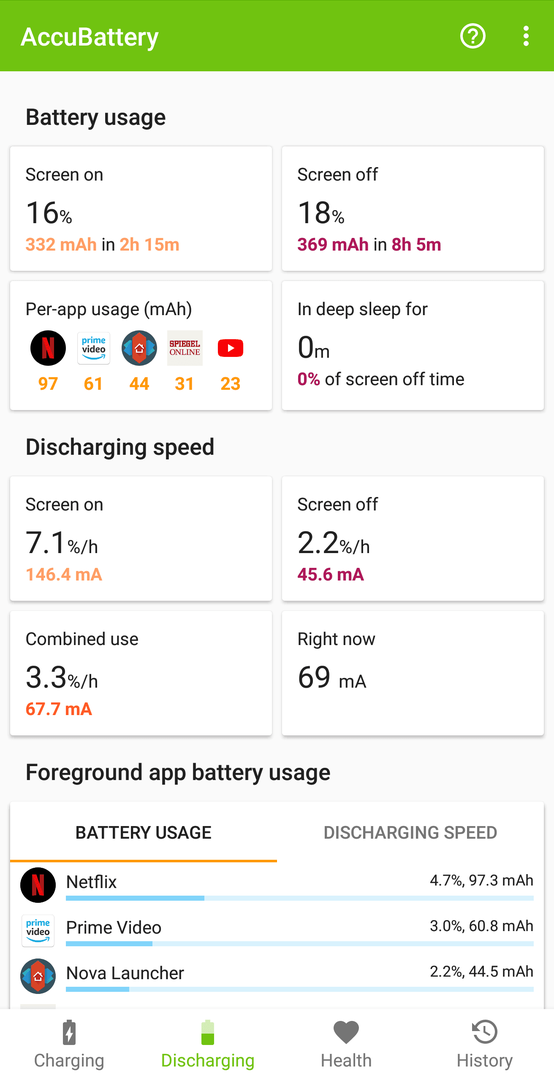Switch to the DISCHARGING SPEED tab
This screenshot has width=554, height=1080.
pos(410,832)
